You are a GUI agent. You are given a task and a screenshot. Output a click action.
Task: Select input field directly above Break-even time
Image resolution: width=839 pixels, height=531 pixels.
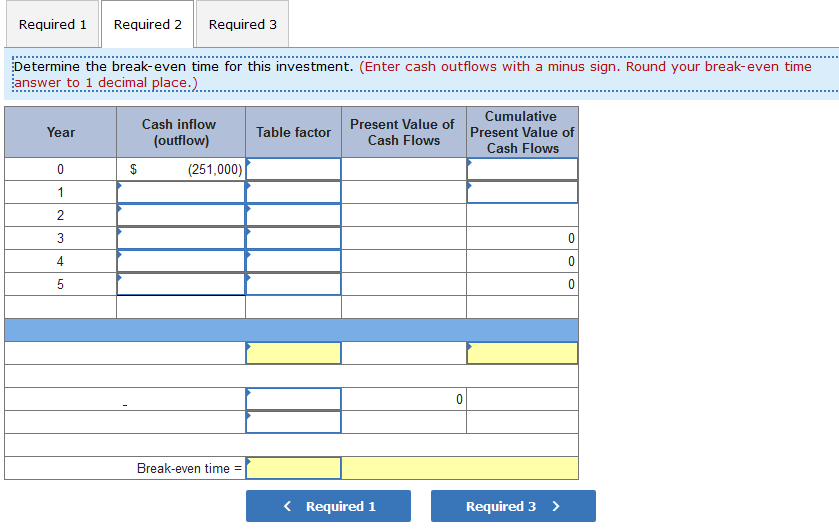(293, 422)
